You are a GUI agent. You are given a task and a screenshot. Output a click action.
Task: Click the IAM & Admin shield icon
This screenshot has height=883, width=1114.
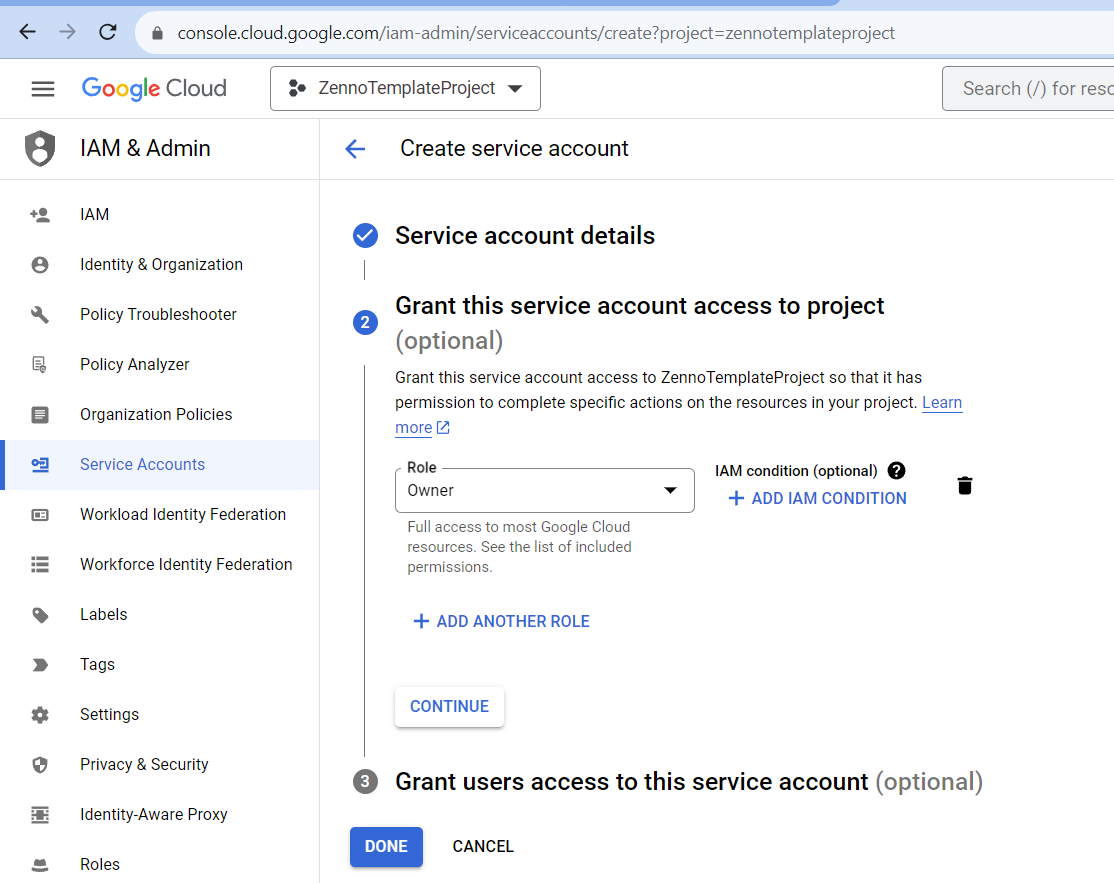click(40, 149)
